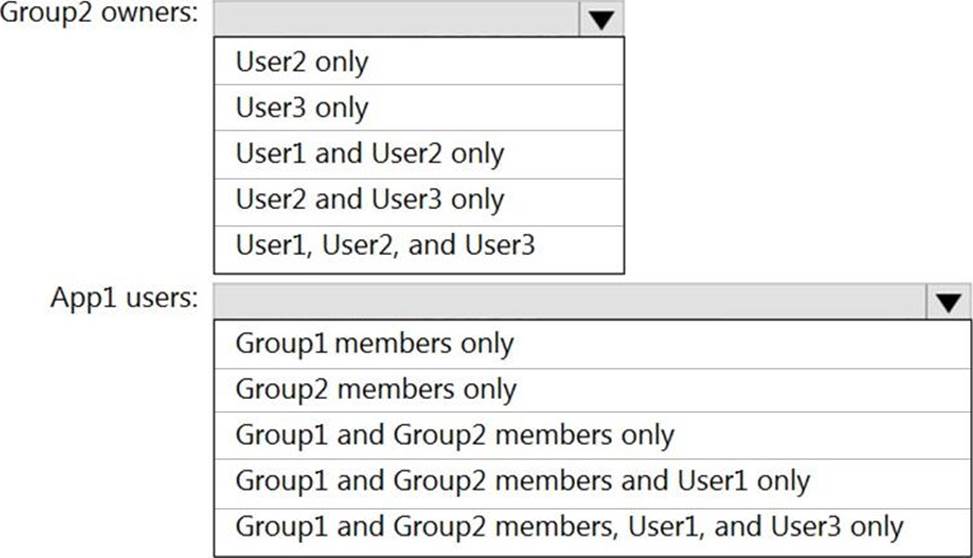Choose 'Group1 and Group2 members and User1 only'
973x558 pixels.
522,481
